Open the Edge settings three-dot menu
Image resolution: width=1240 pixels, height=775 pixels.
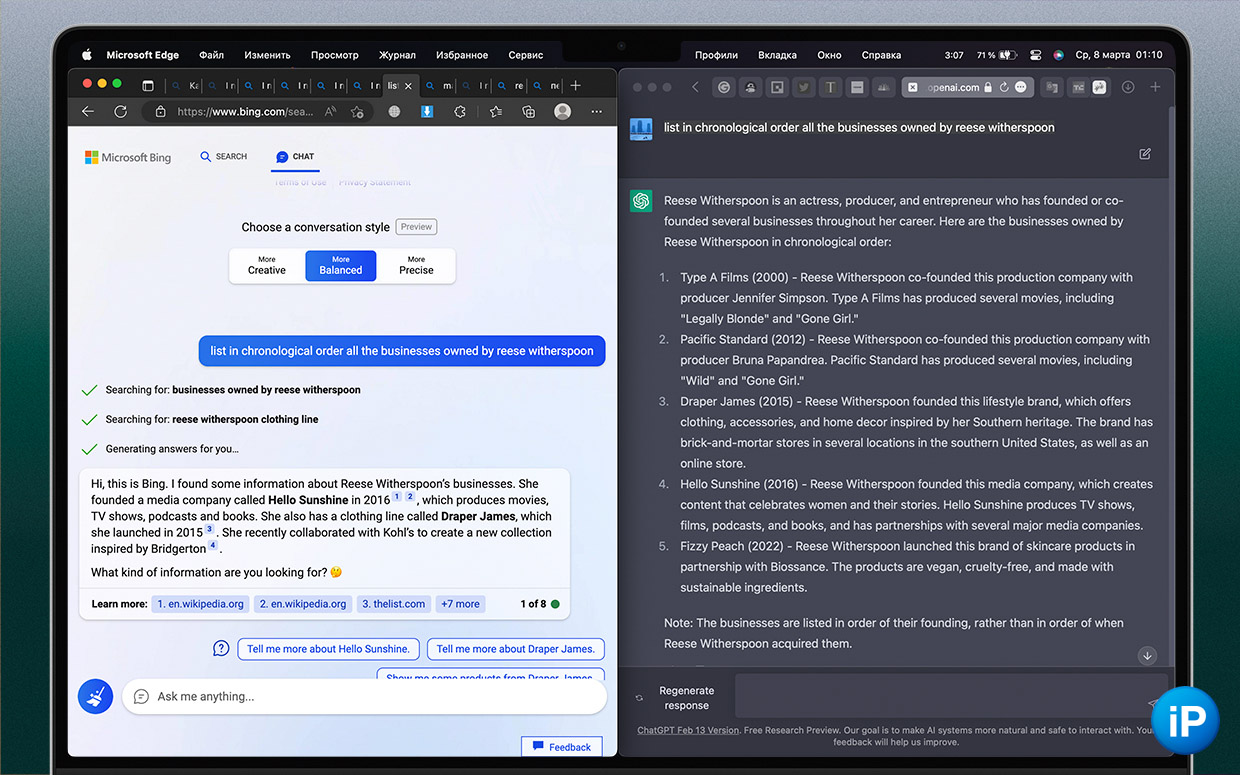coord(597,114)
